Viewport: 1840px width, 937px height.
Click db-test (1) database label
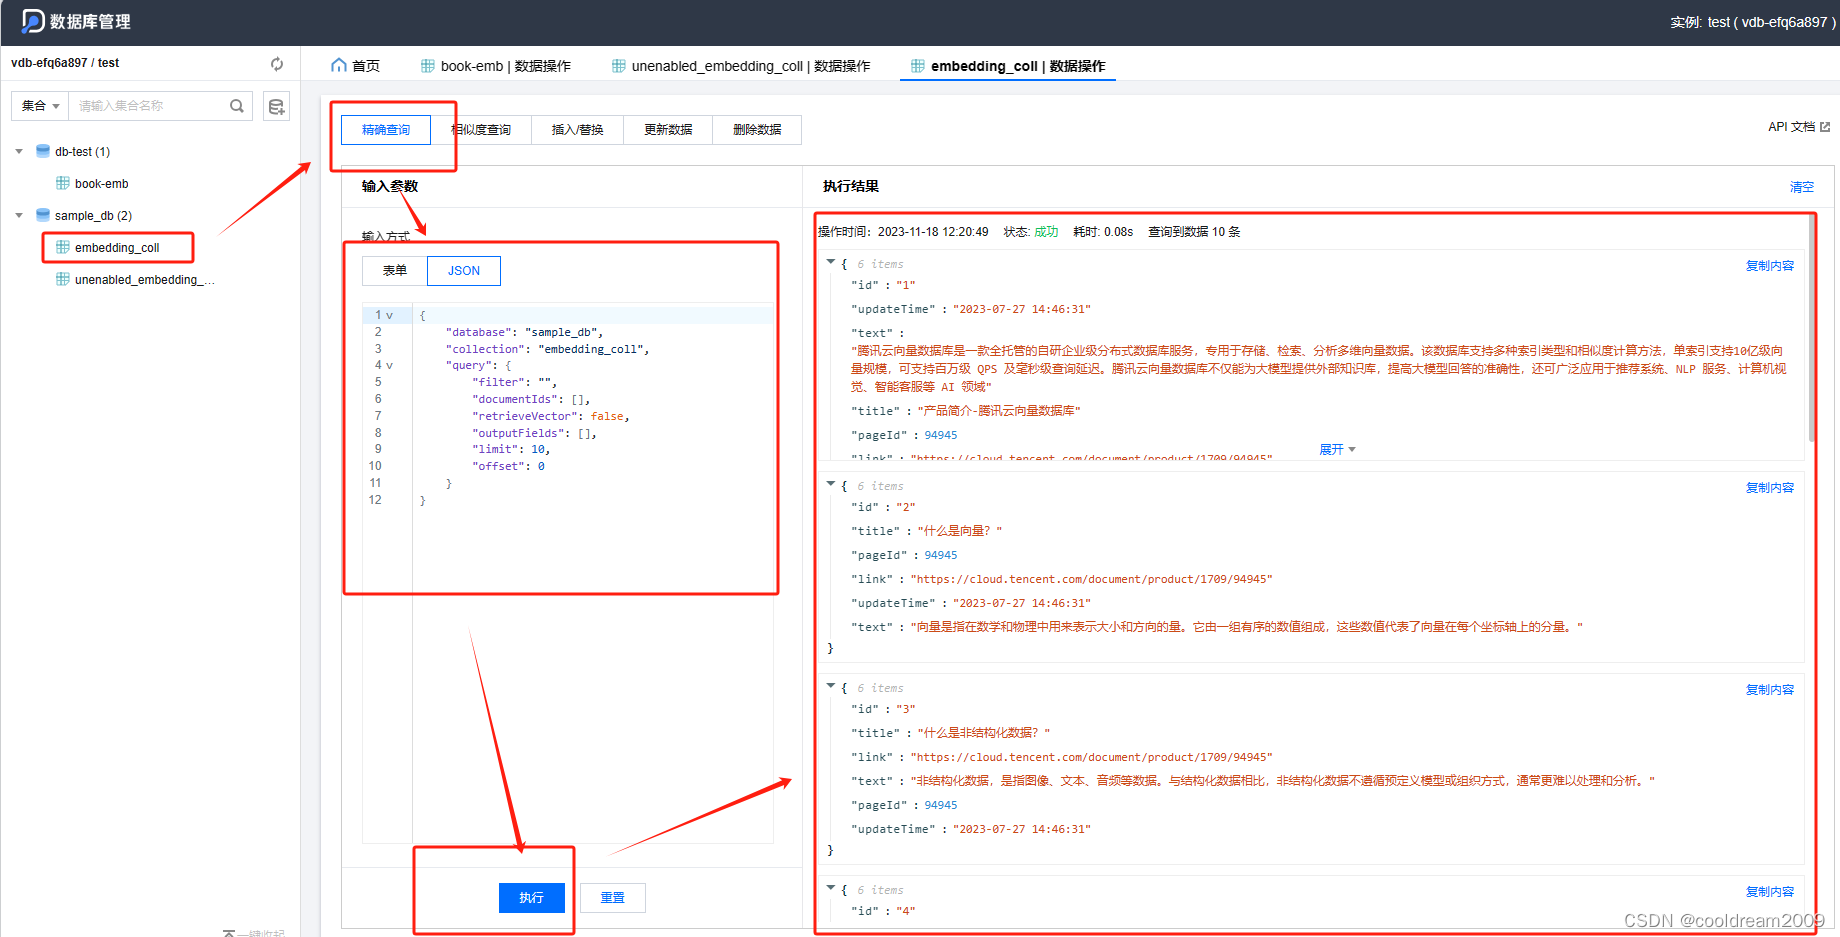pos(82,152)
